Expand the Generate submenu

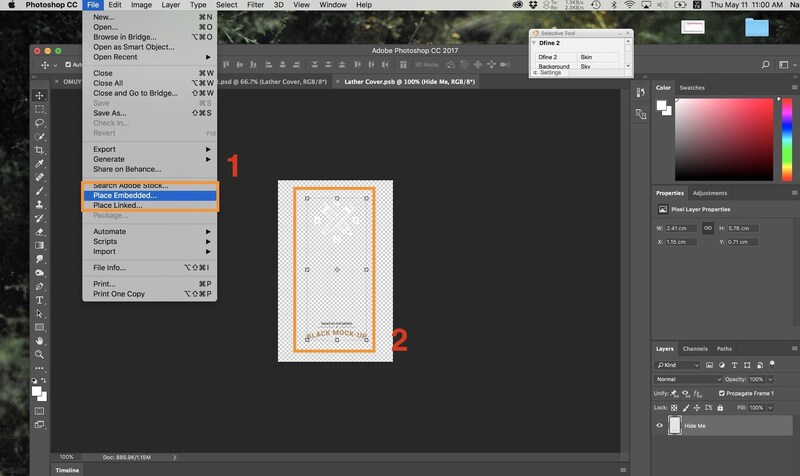point(150,159)
